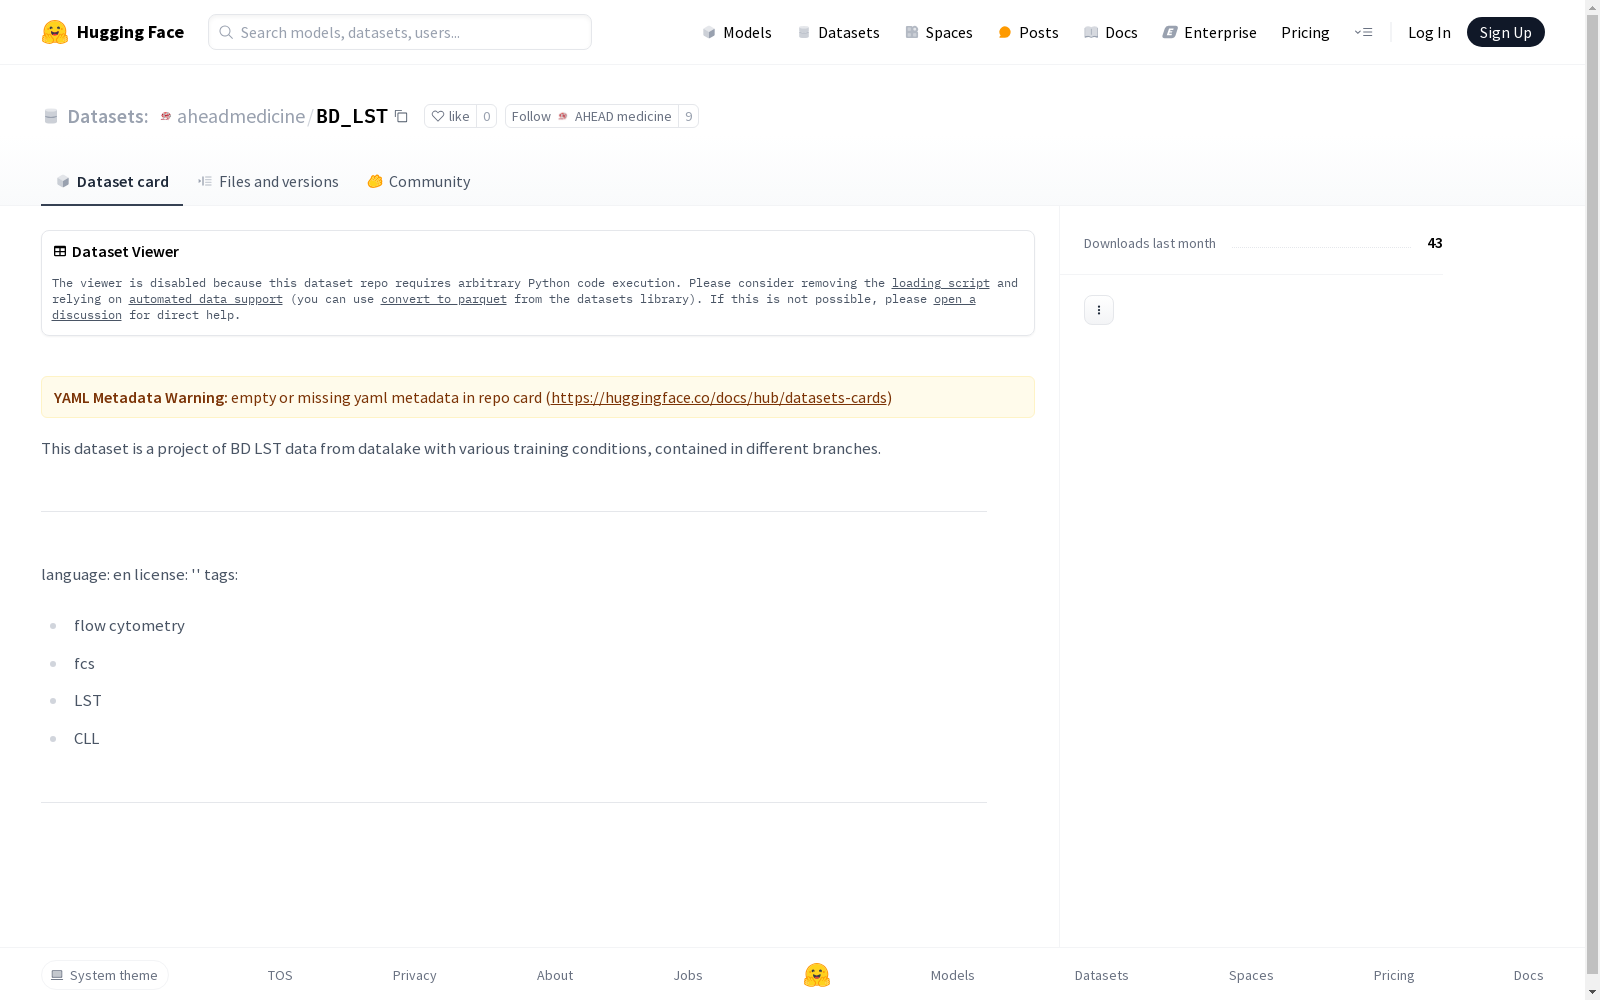Click the downloads count 43
The width and height of the screenshot is (1600, 1000).
pyautogui.click(x=1435, y=243)
